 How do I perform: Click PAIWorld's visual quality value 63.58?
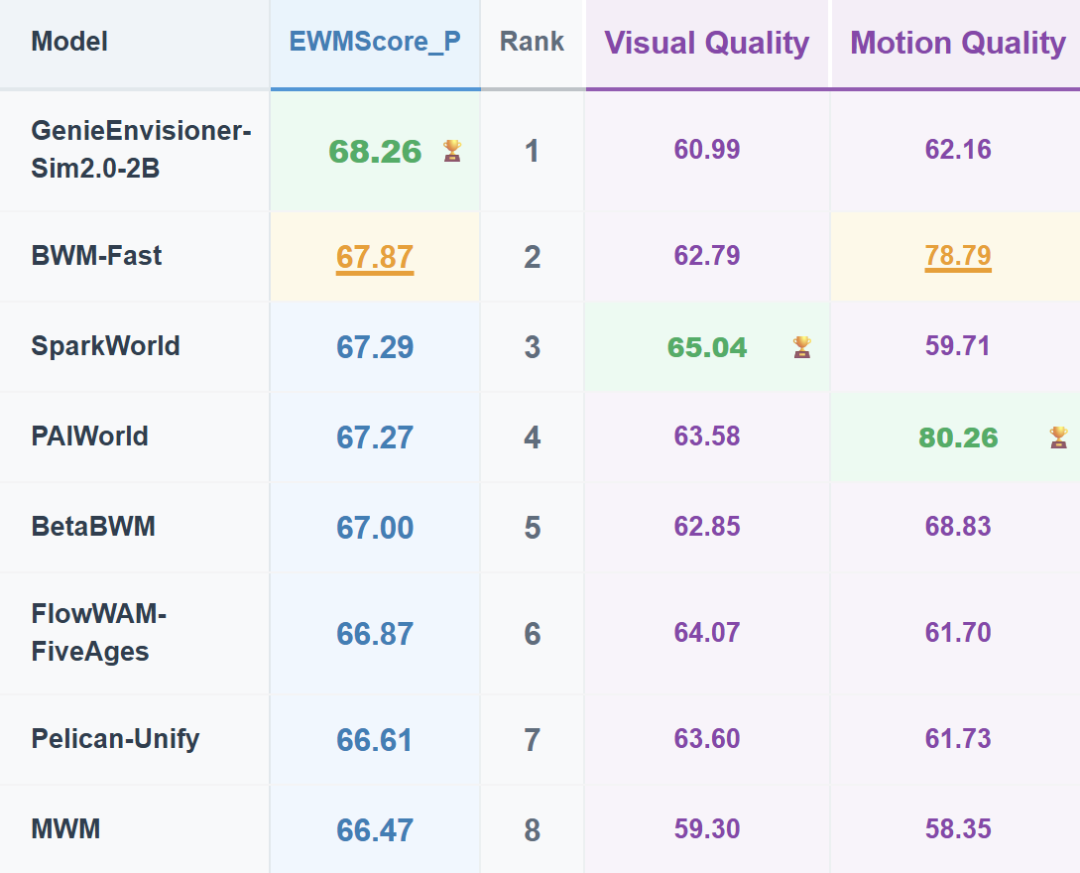click(707, 436)
